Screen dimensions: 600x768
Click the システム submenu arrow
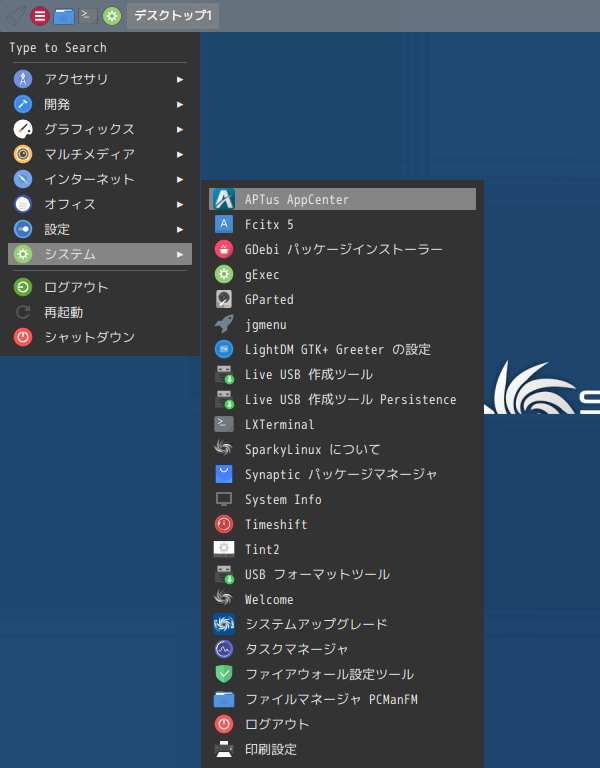[x=180, y=254]
